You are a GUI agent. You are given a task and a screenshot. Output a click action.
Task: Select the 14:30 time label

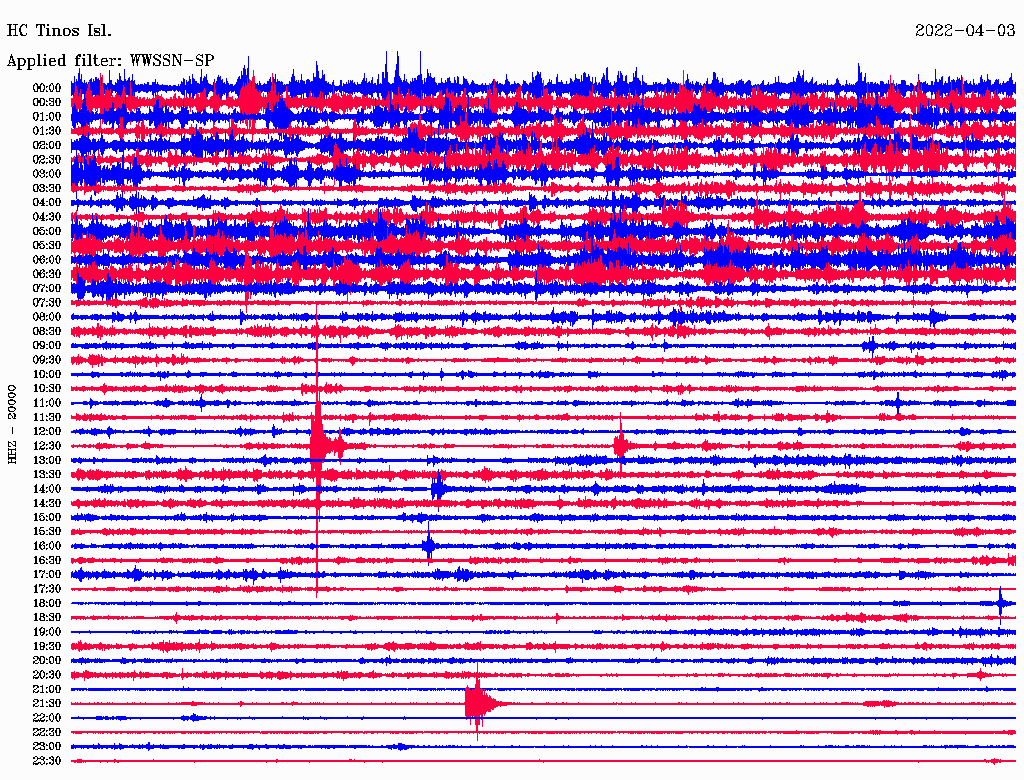click(x=47, y=503)
